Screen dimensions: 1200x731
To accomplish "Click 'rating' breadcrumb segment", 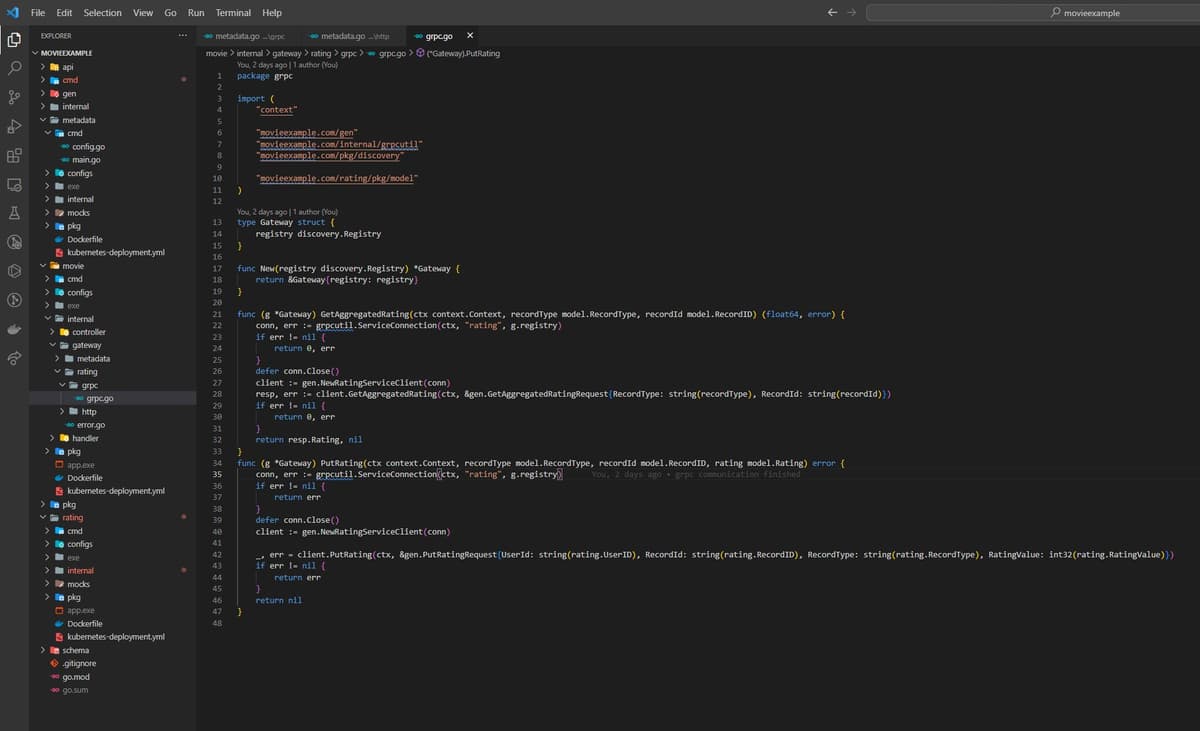I will (x=320, y=53).
